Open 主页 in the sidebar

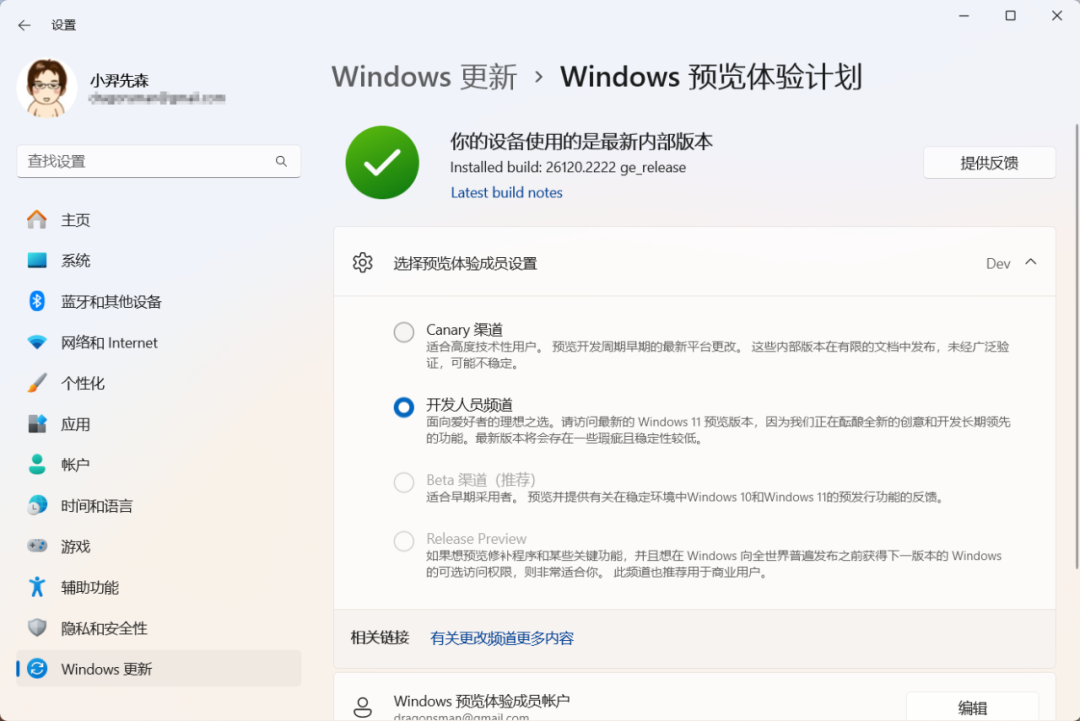click(x=159, y=220)
